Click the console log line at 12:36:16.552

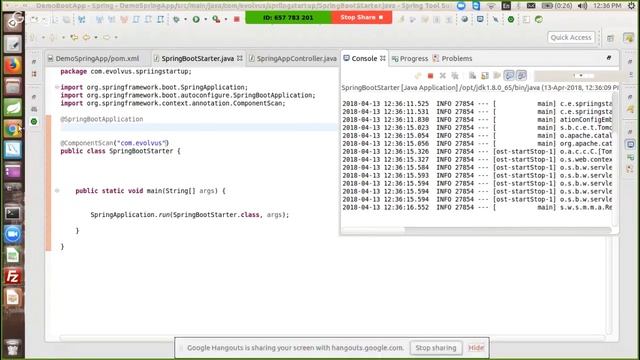[477, 207]
